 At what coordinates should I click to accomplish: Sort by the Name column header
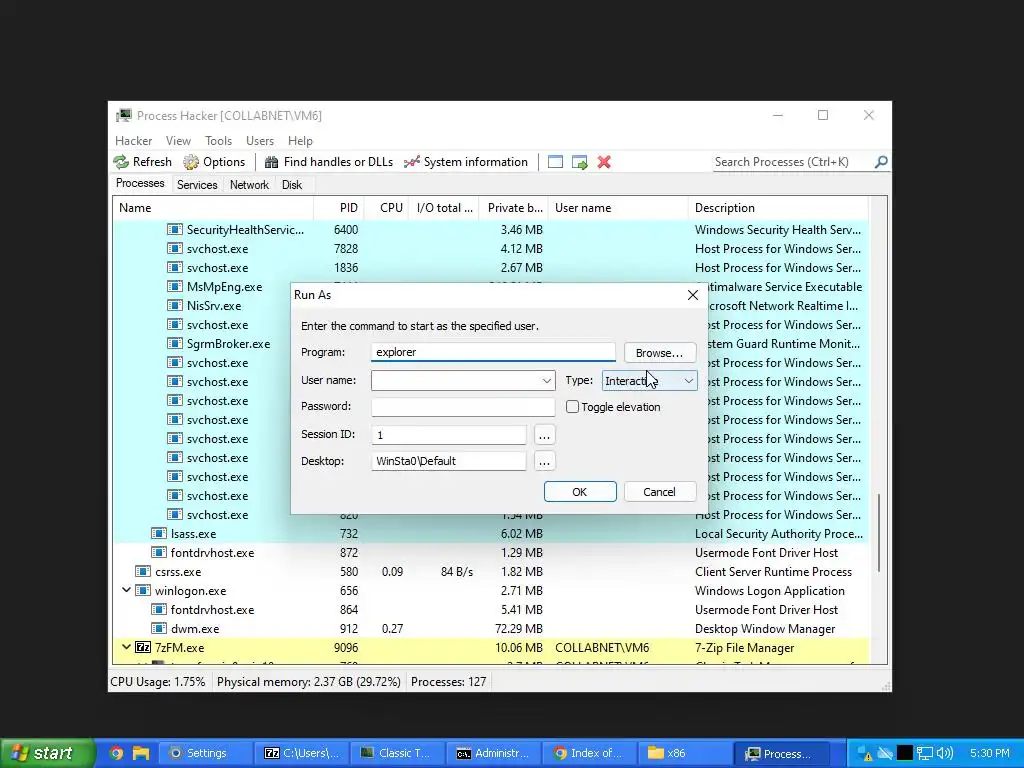click(214, 208)
